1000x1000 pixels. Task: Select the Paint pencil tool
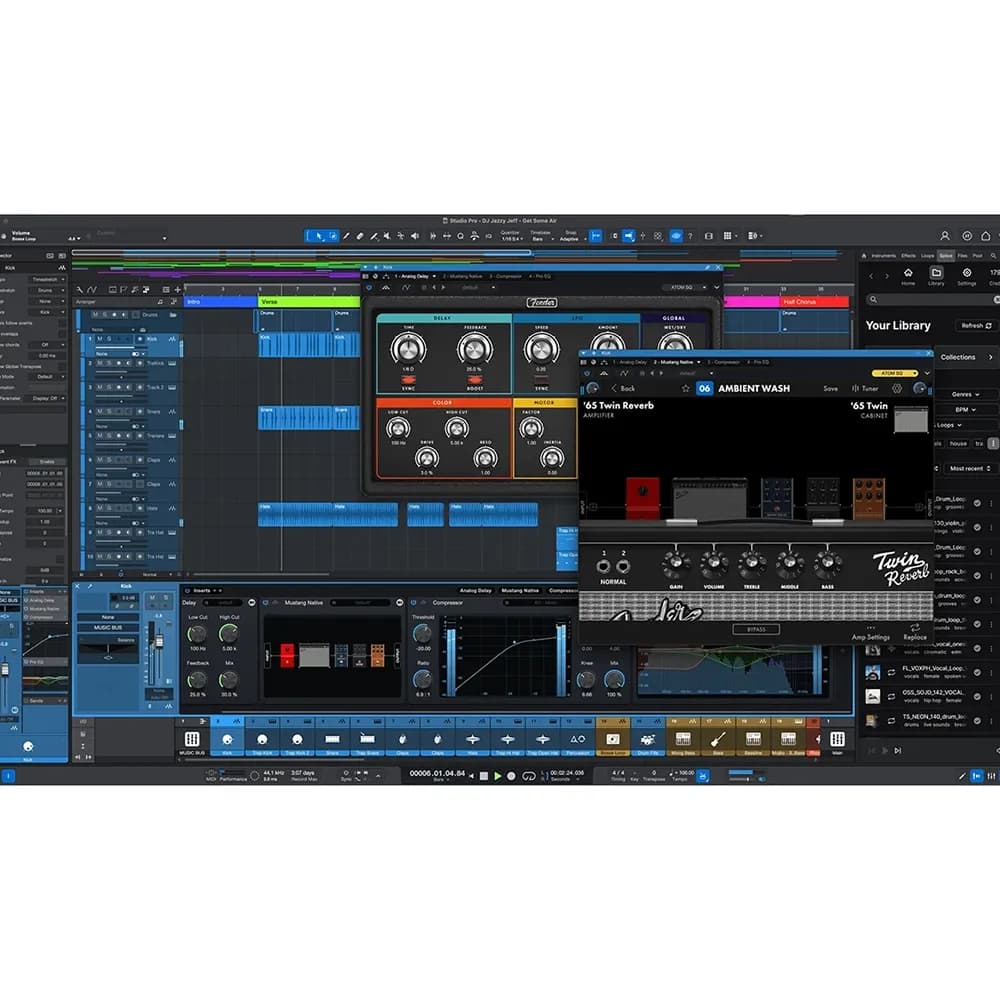346,236
